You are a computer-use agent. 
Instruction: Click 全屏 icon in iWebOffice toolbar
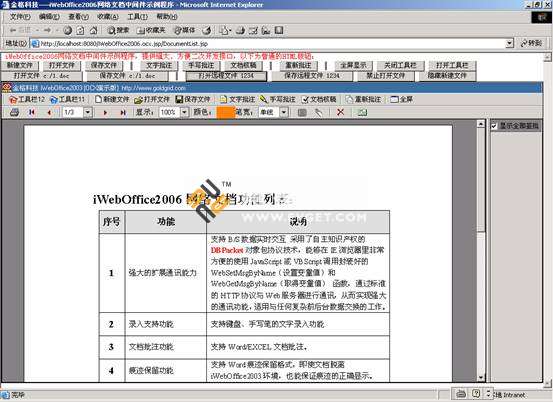401,99
